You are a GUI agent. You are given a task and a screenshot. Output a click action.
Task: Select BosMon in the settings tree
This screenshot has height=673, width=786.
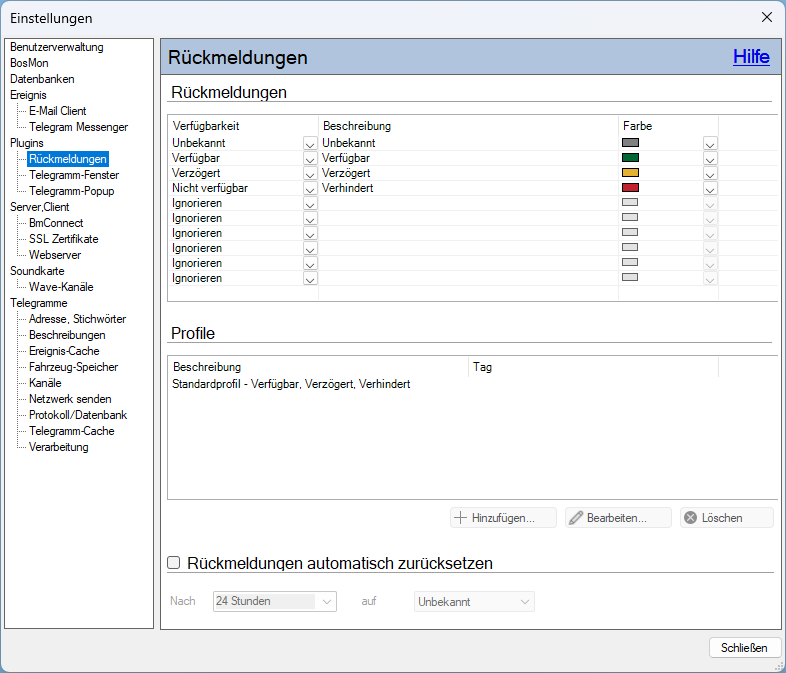click(x=29, y=63)
